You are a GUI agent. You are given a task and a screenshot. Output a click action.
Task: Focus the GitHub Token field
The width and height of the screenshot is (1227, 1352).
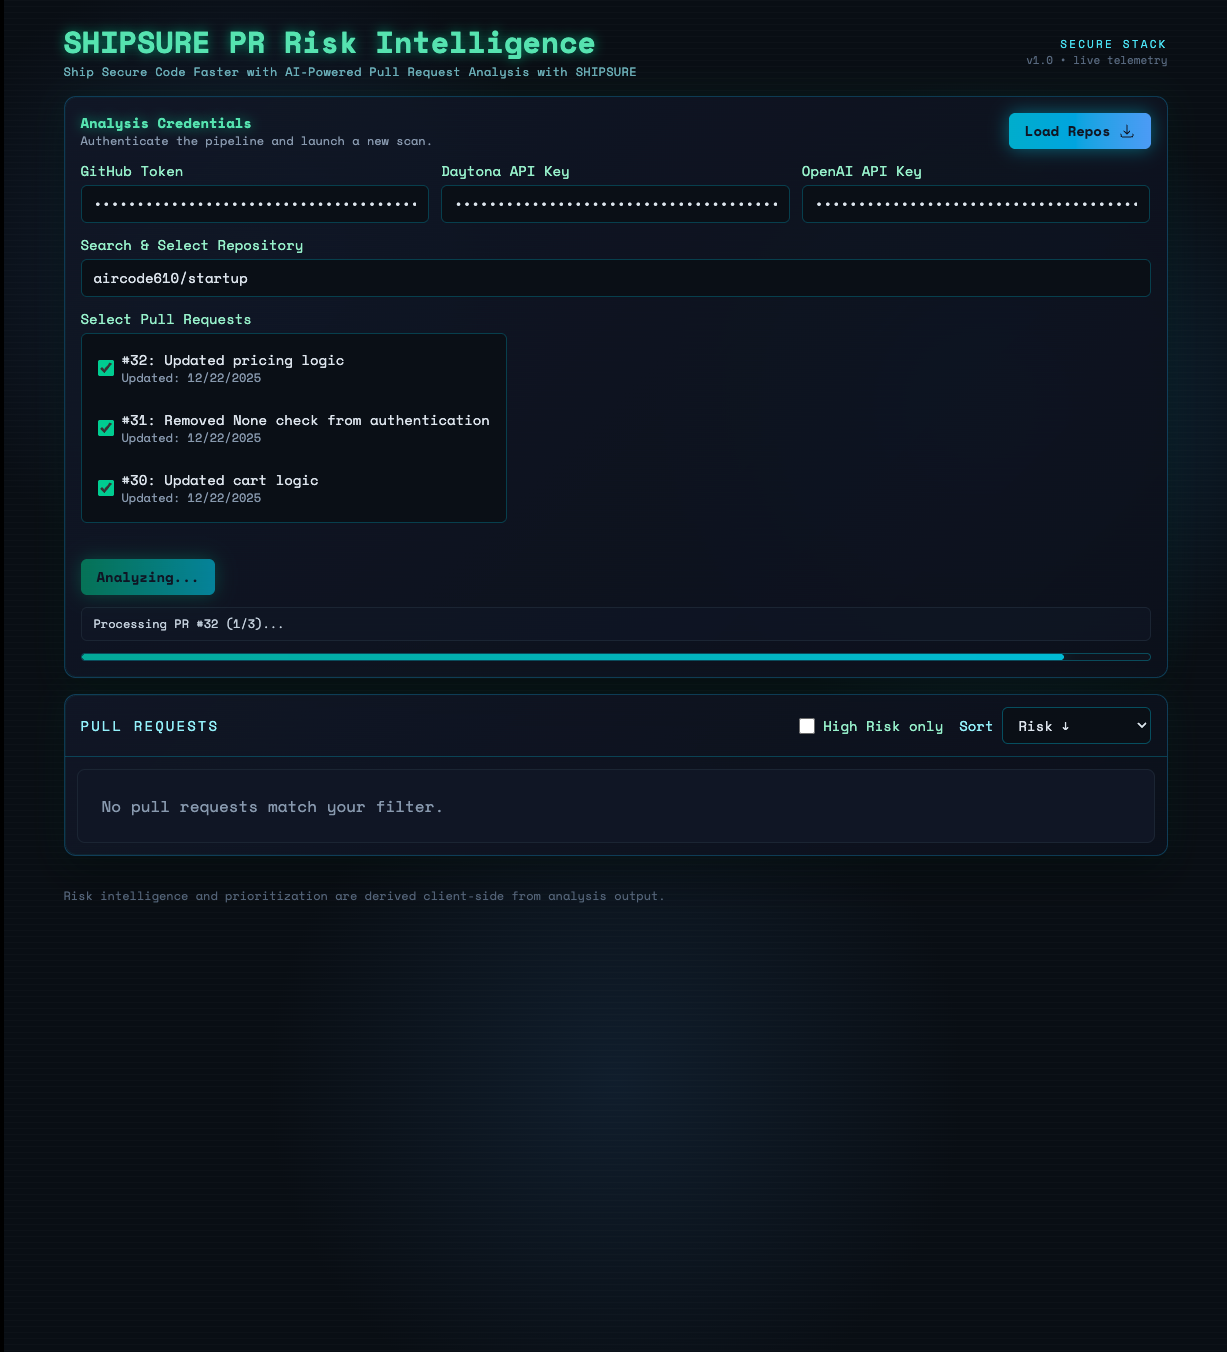coord(255,204)
